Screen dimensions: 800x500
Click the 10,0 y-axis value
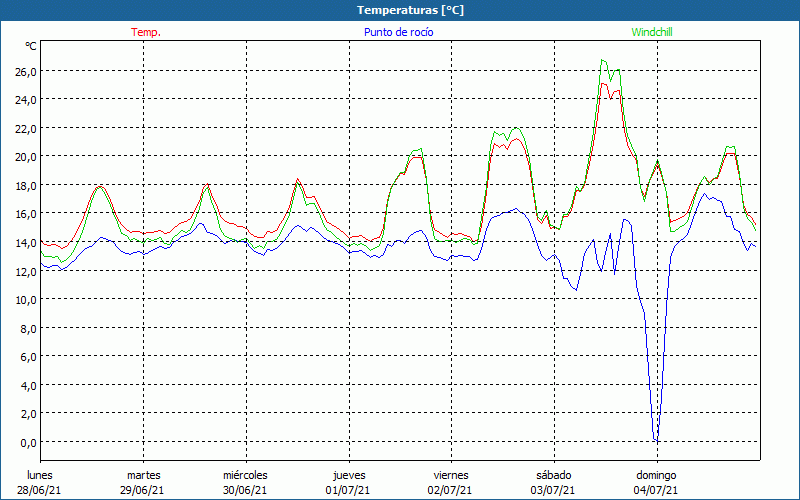(26, 300)
